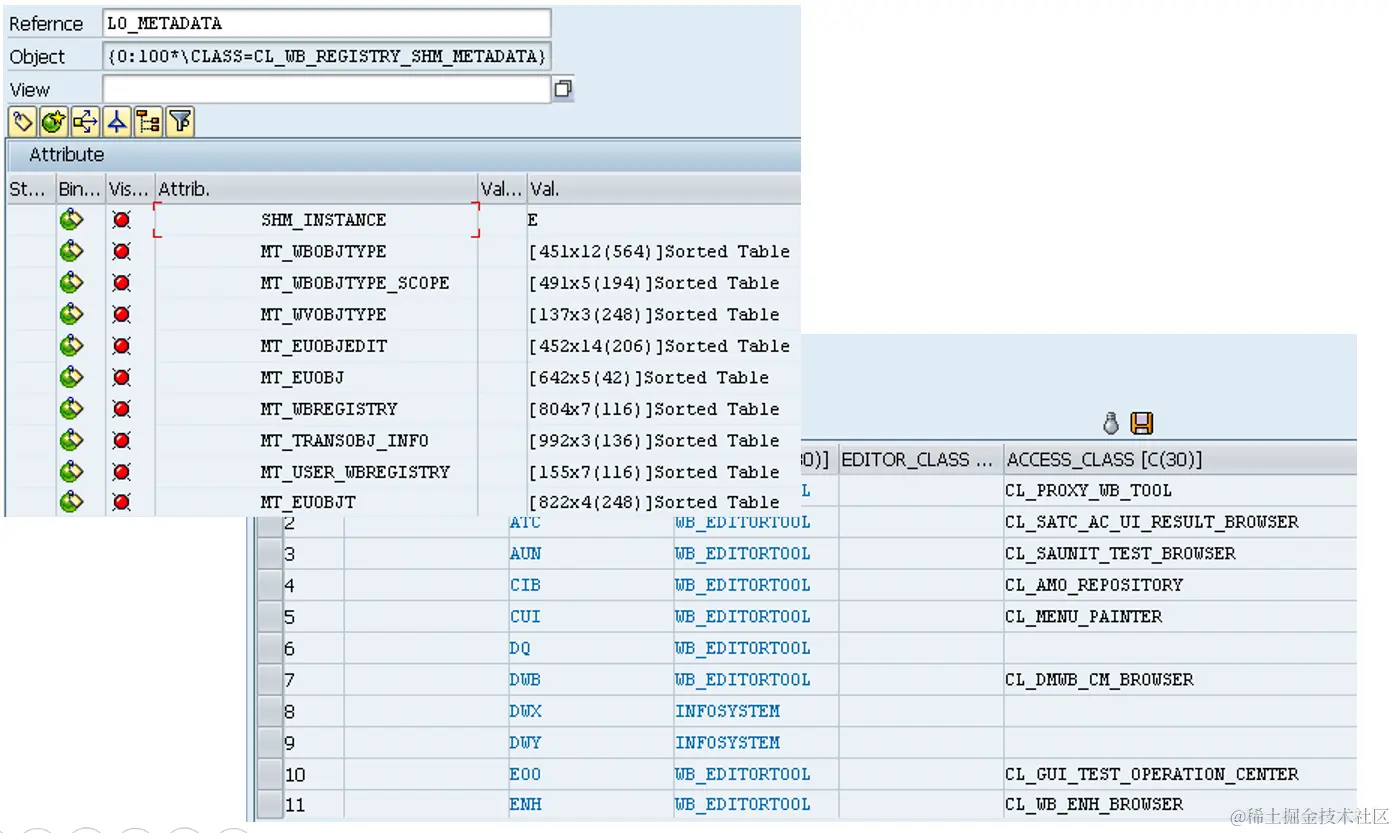Click the value [451x12(564)]Sorted Table
The image size is (1396, 833).
tap(660, 251)
